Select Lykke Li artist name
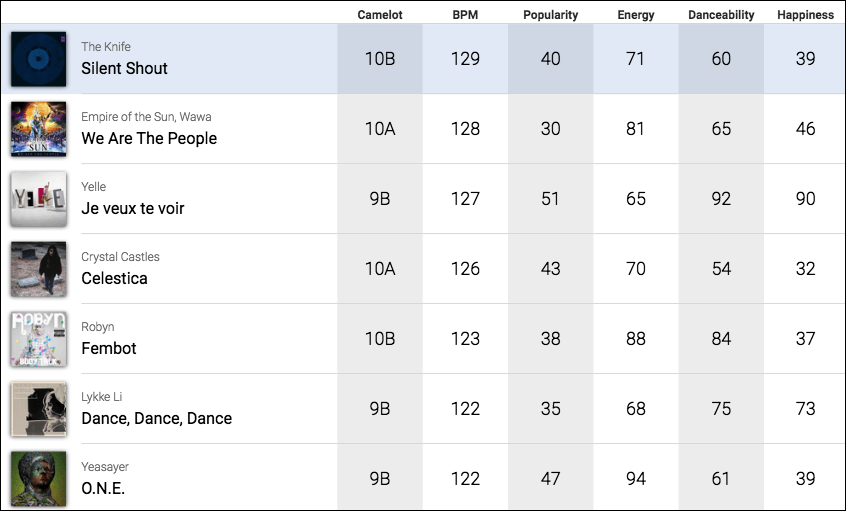Viewport: 846px width, 511px height. (101, 397)
